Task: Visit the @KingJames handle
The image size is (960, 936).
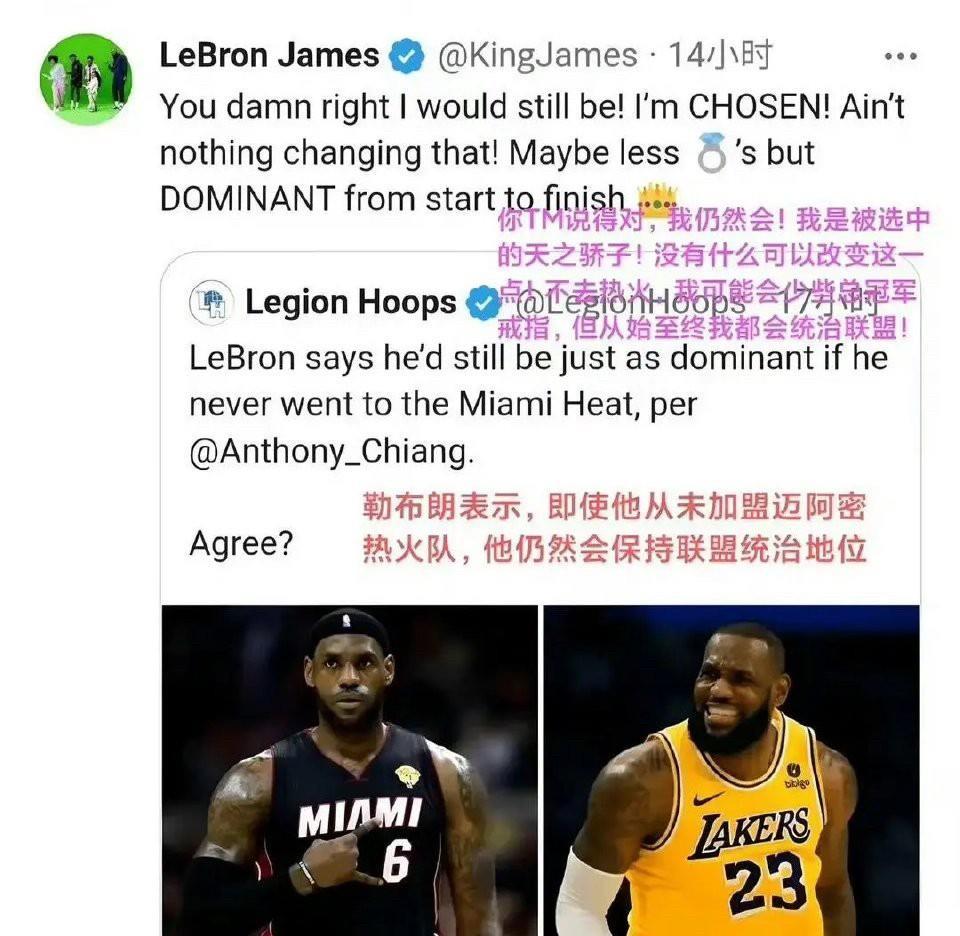Action: pyautogui.click(x=538, y=56)
